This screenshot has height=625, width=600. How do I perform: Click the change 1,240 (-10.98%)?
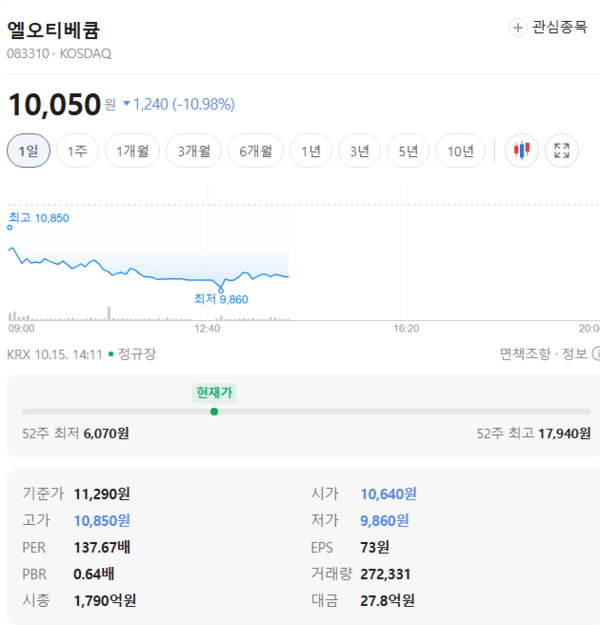click(x=179, y=104)
